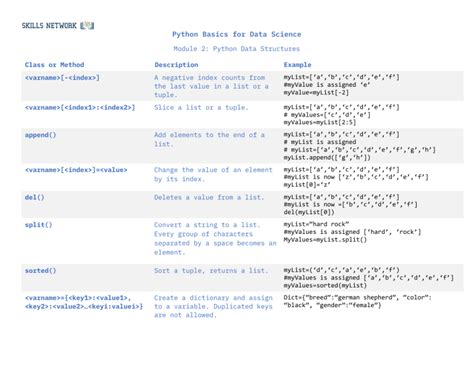474x365 pixels.
Task: Click the 'append()' method cell
Action: pos(40,135)
